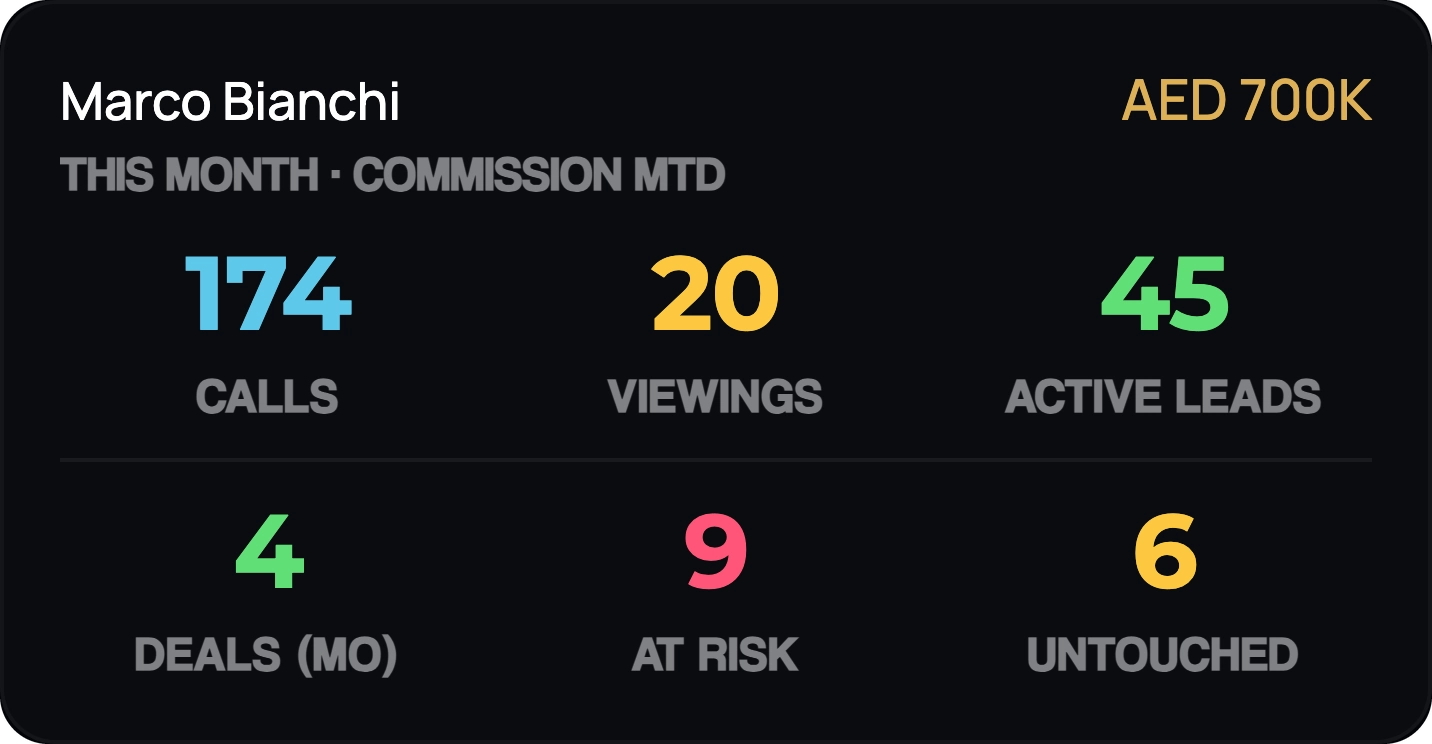
Task: Click the AT RISK label
Action: (x=716, y=655)
